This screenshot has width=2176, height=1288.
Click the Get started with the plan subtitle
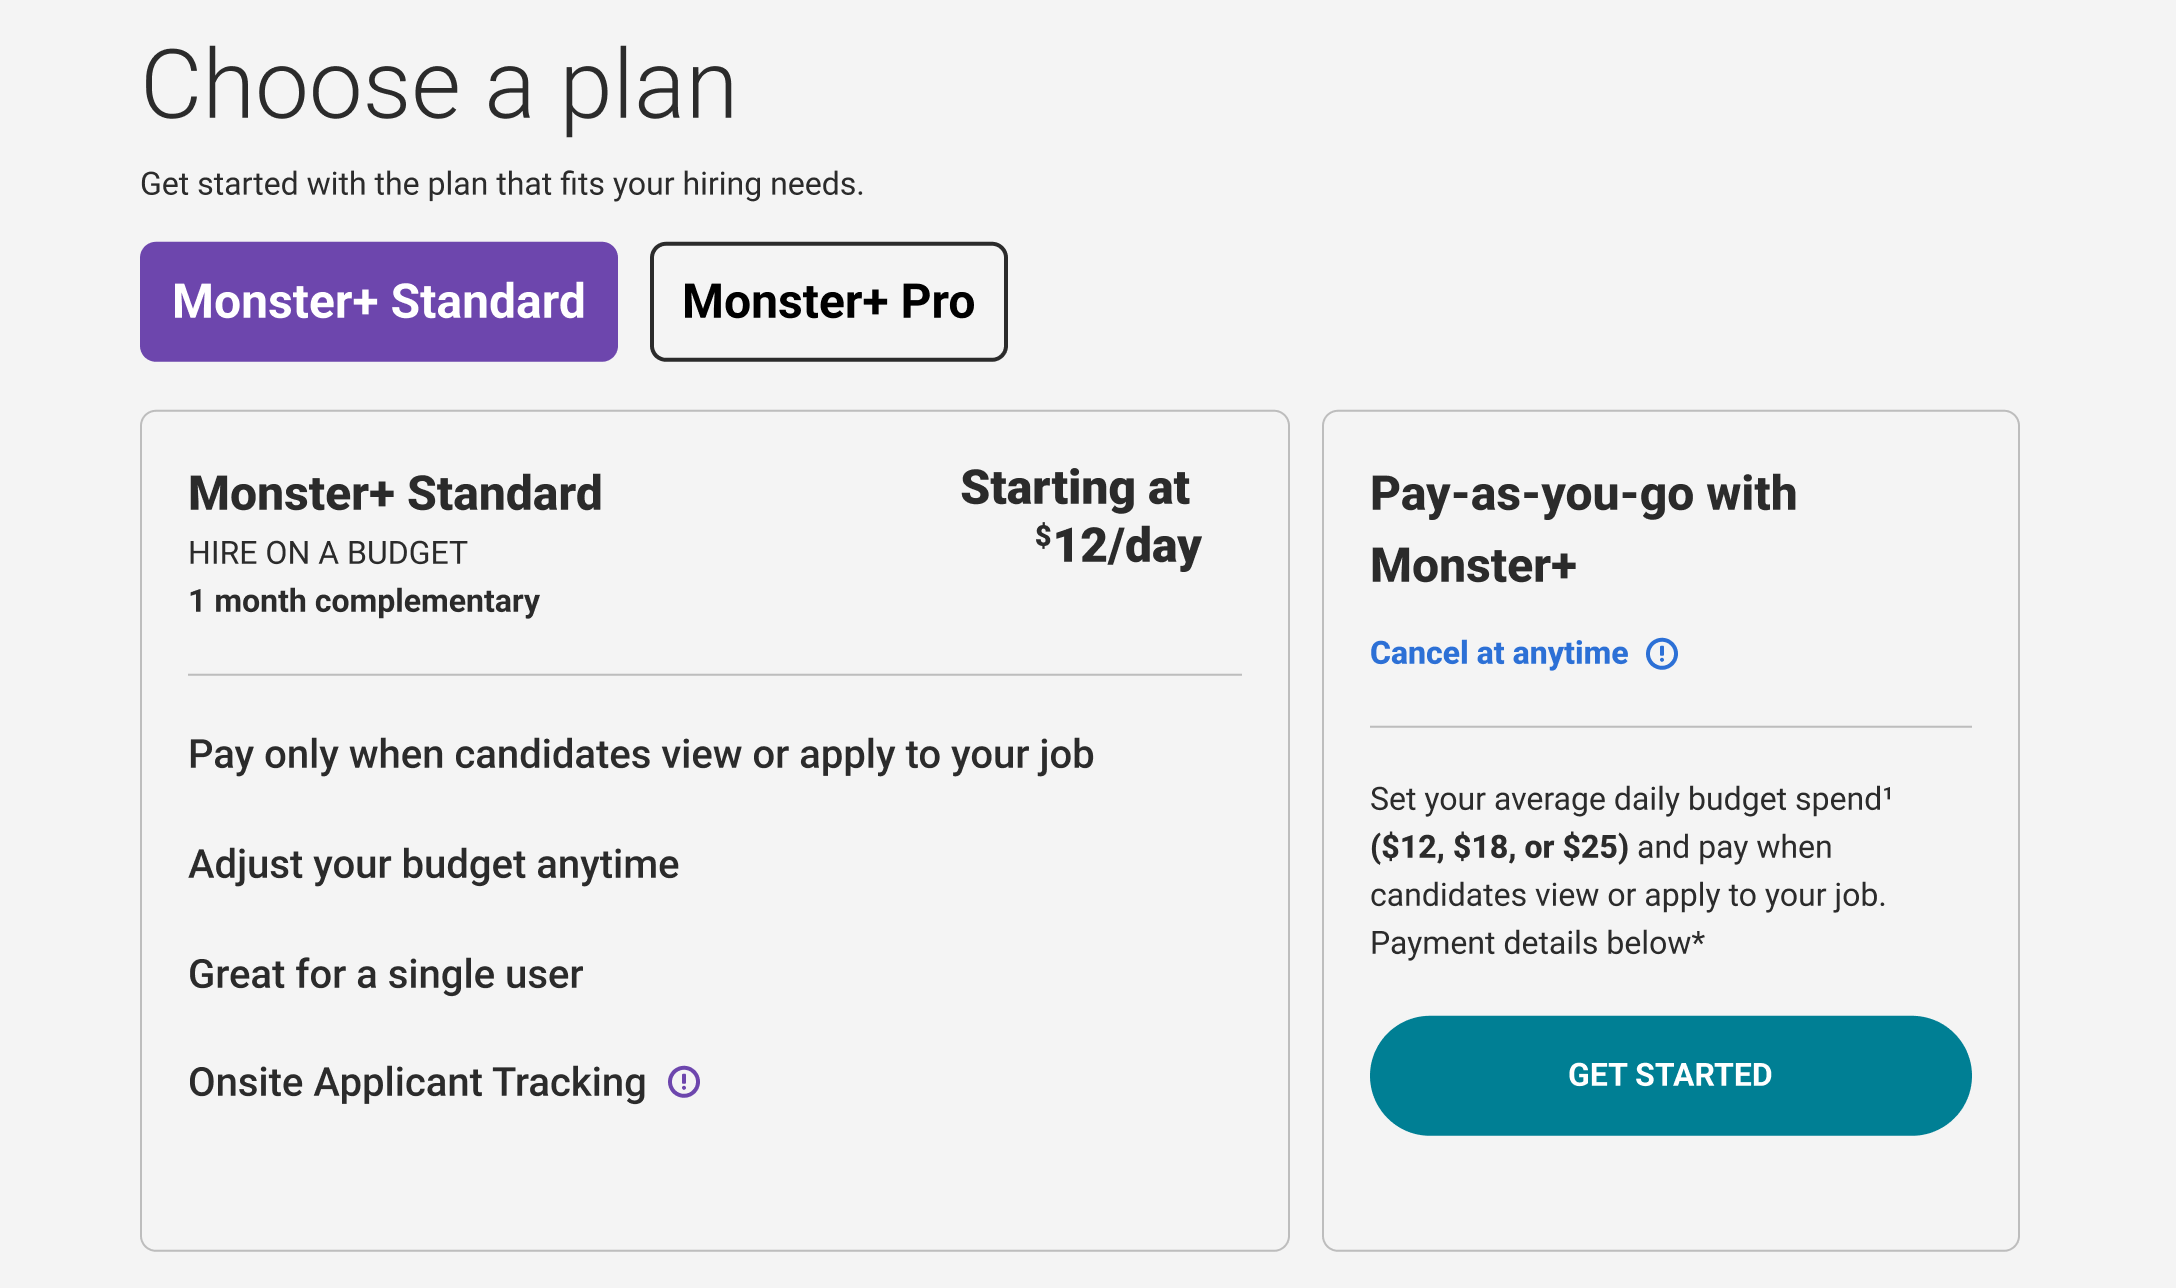pyautogui.click(x=502, y=184)
